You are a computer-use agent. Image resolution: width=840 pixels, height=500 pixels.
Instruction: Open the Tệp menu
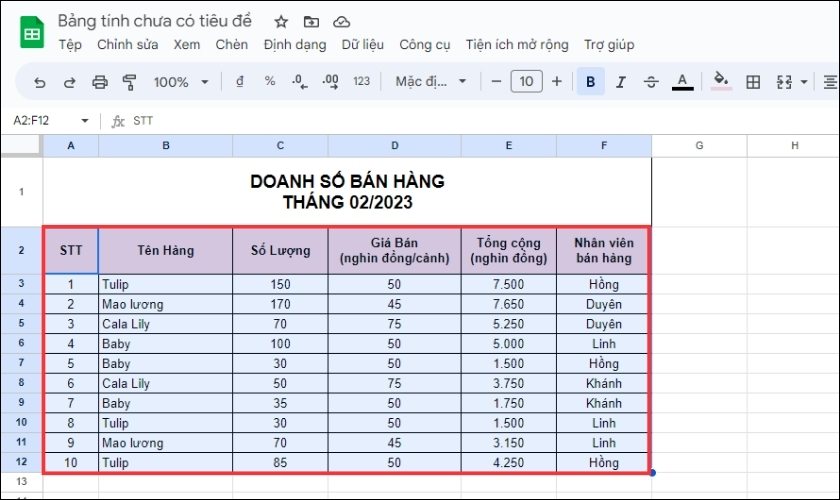point(70,45)
